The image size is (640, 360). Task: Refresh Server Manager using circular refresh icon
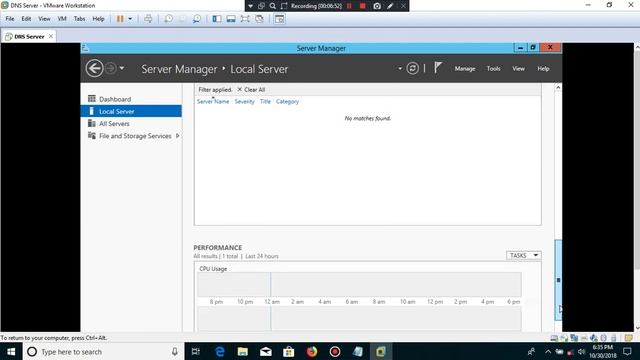click(412, 68)
